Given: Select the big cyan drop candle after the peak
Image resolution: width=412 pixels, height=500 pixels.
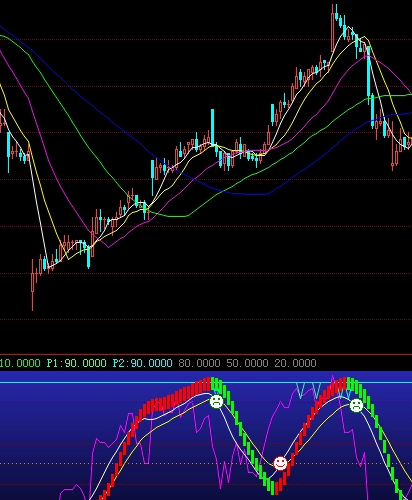Looking at the screenshot, I should point(369,72).
